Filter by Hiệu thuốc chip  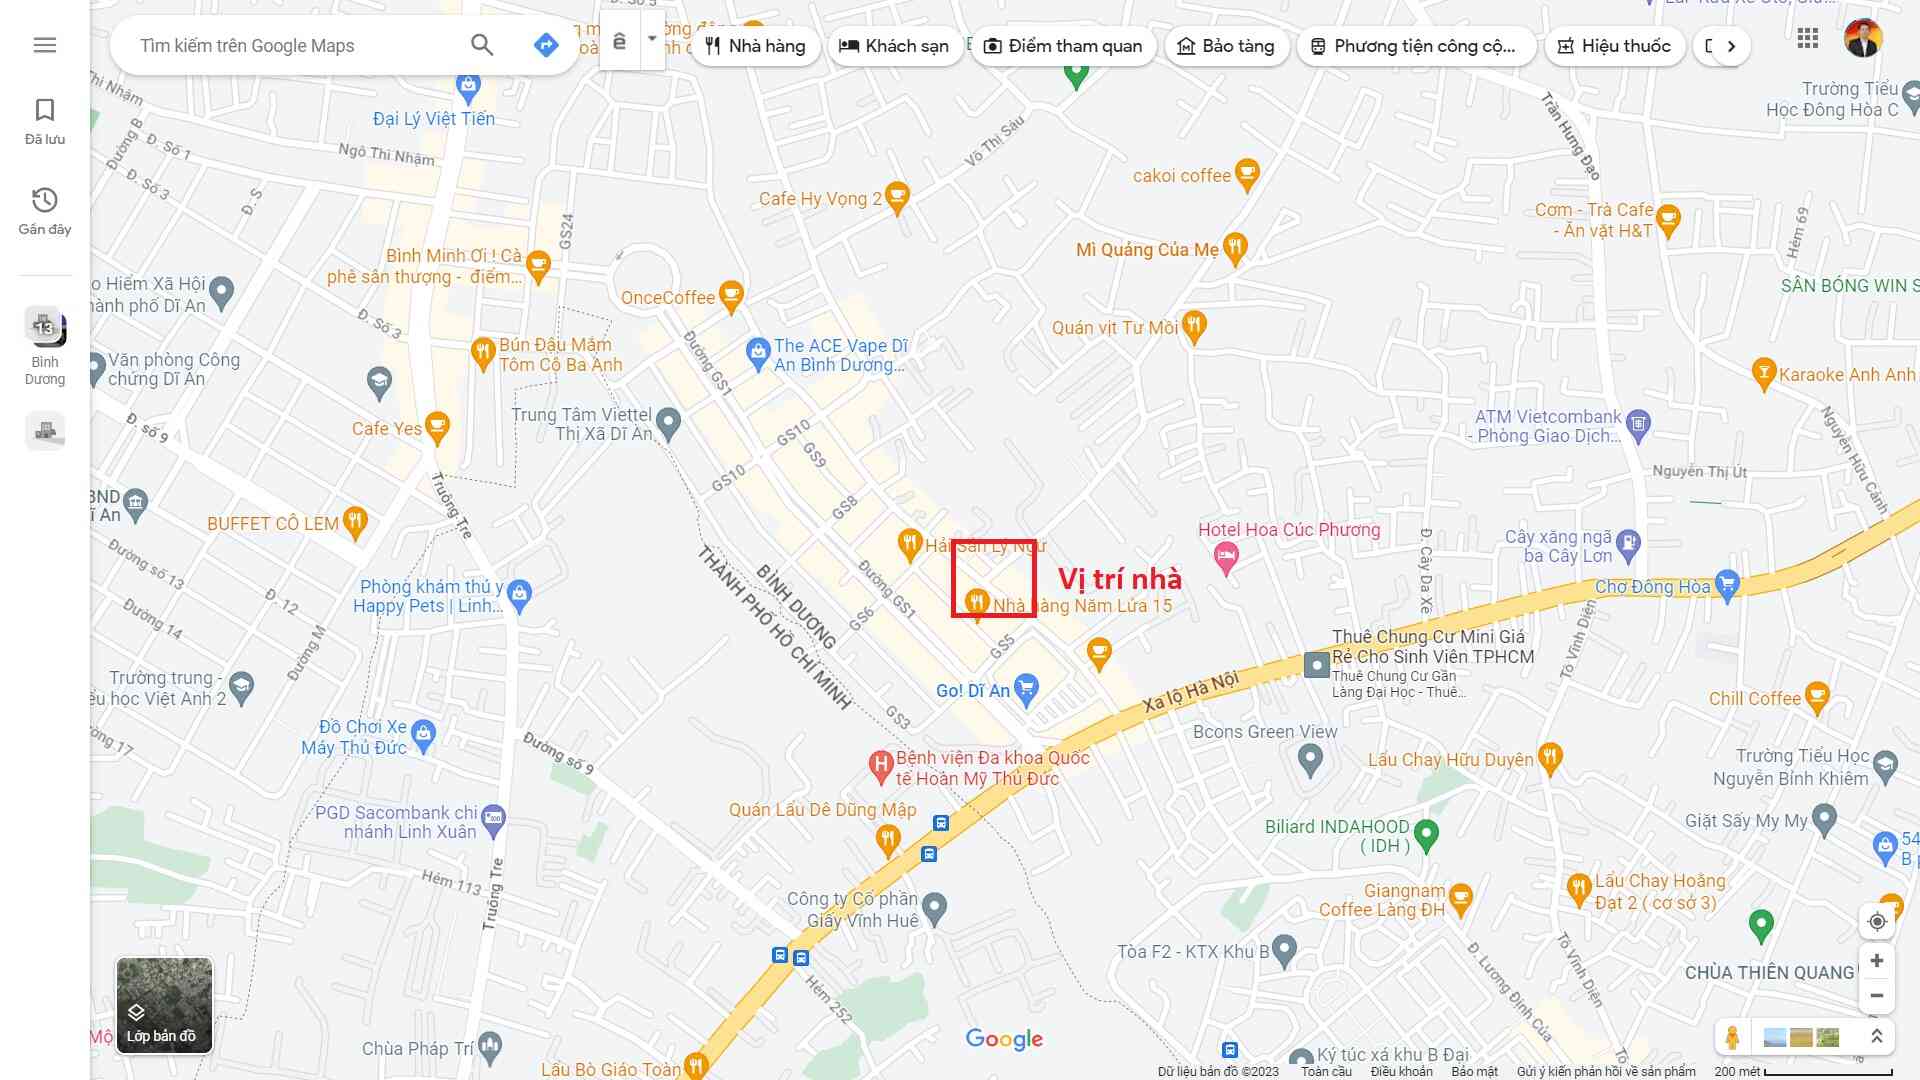tap(1614, 46)
